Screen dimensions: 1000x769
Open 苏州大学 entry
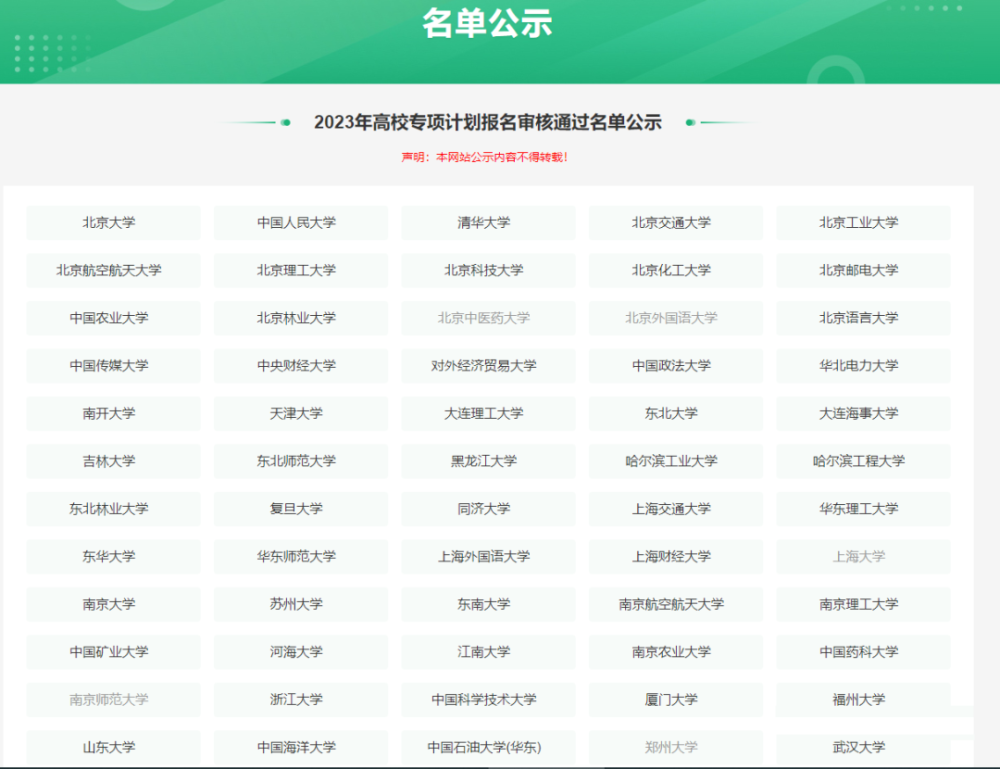301,604
